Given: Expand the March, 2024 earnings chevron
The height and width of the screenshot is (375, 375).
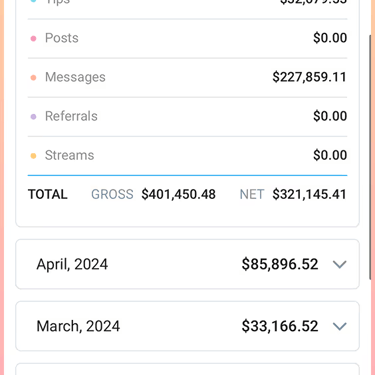Looking at the screenshot, I should (340, 326).
